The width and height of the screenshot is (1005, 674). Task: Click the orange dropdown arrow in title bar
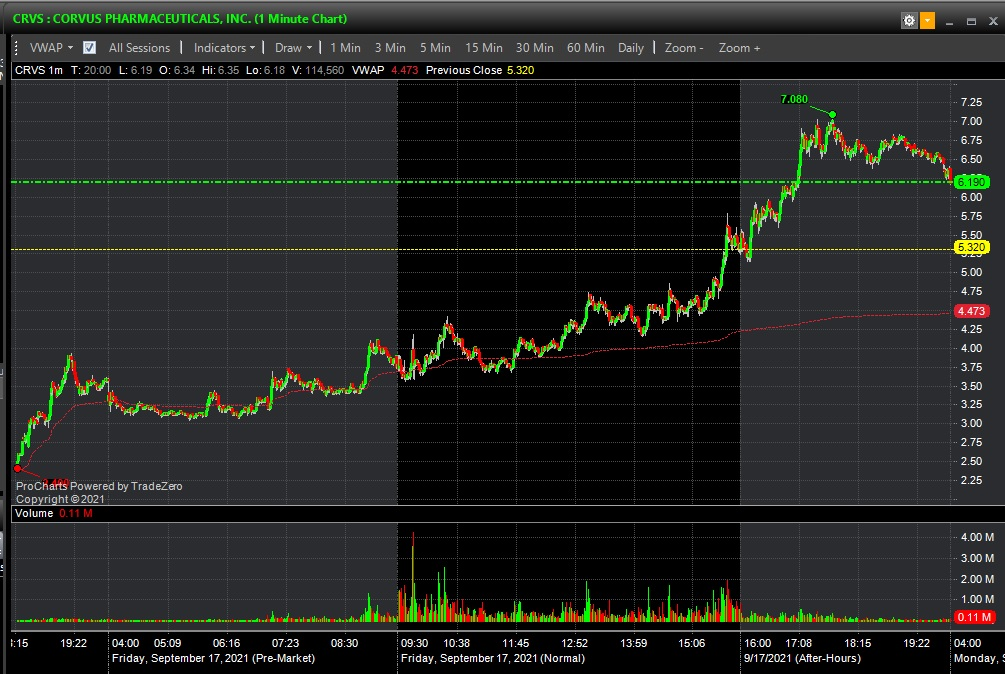pos(927,20)
